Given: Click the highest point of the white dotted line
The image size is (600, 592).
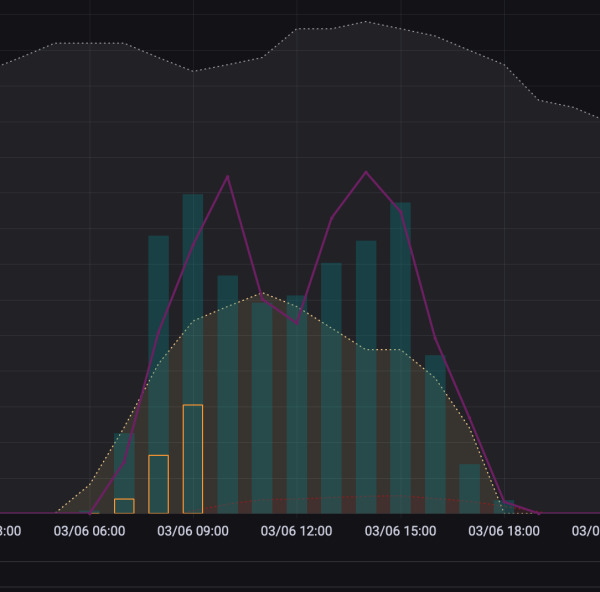Looking at the screenshot, I should 366,21.
